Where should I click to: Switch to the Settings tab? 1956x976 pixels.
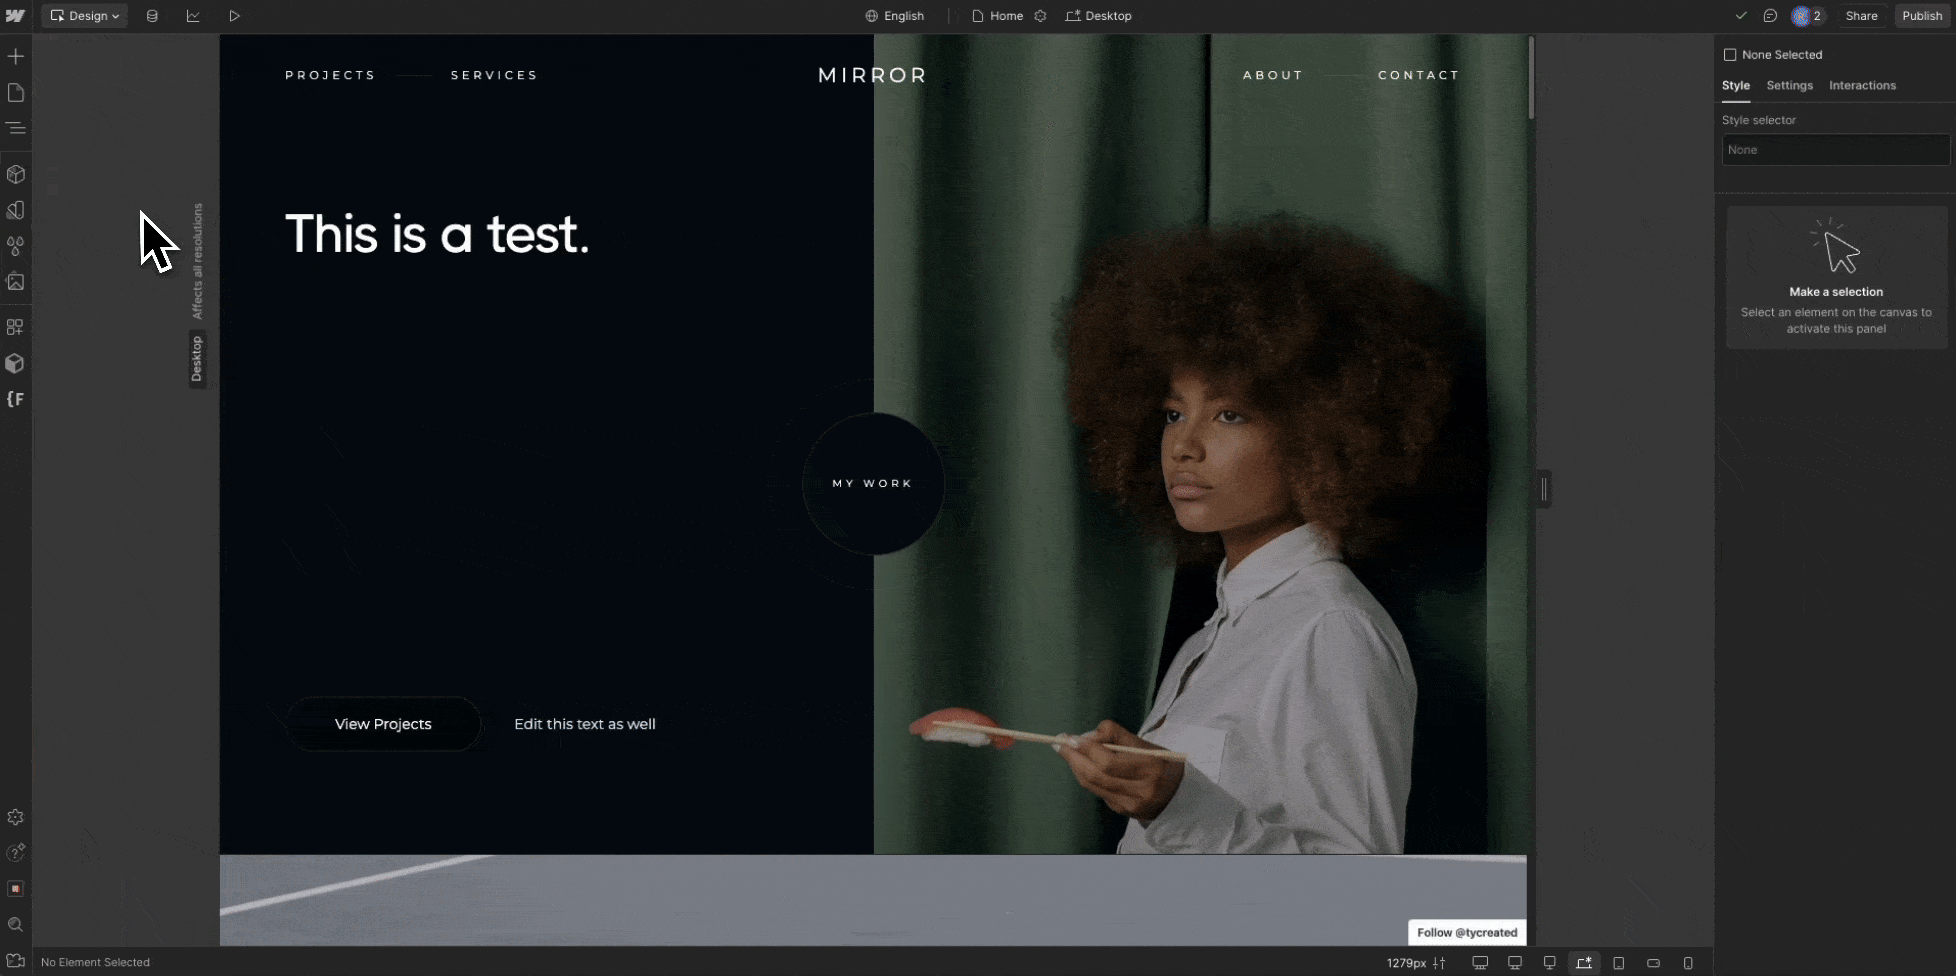(x=1790, y=86)
